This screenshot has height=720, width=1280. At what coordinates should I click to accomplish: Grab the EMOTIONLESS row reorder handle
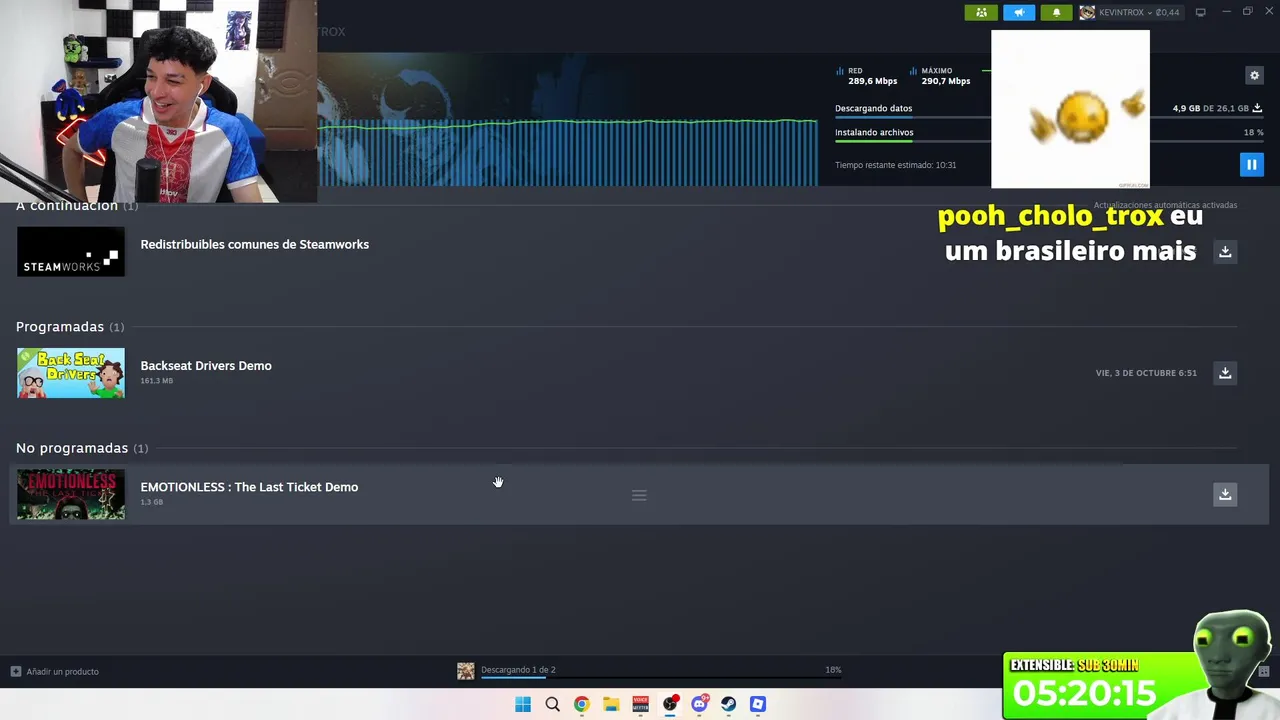(x=639, y=495)
